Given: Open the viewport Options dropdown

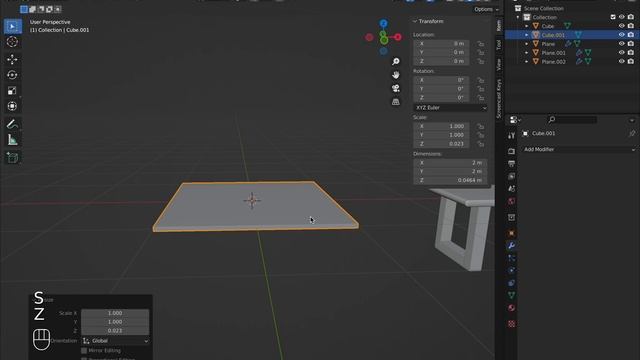Looking at the screenshot, I should pos(486,9).
